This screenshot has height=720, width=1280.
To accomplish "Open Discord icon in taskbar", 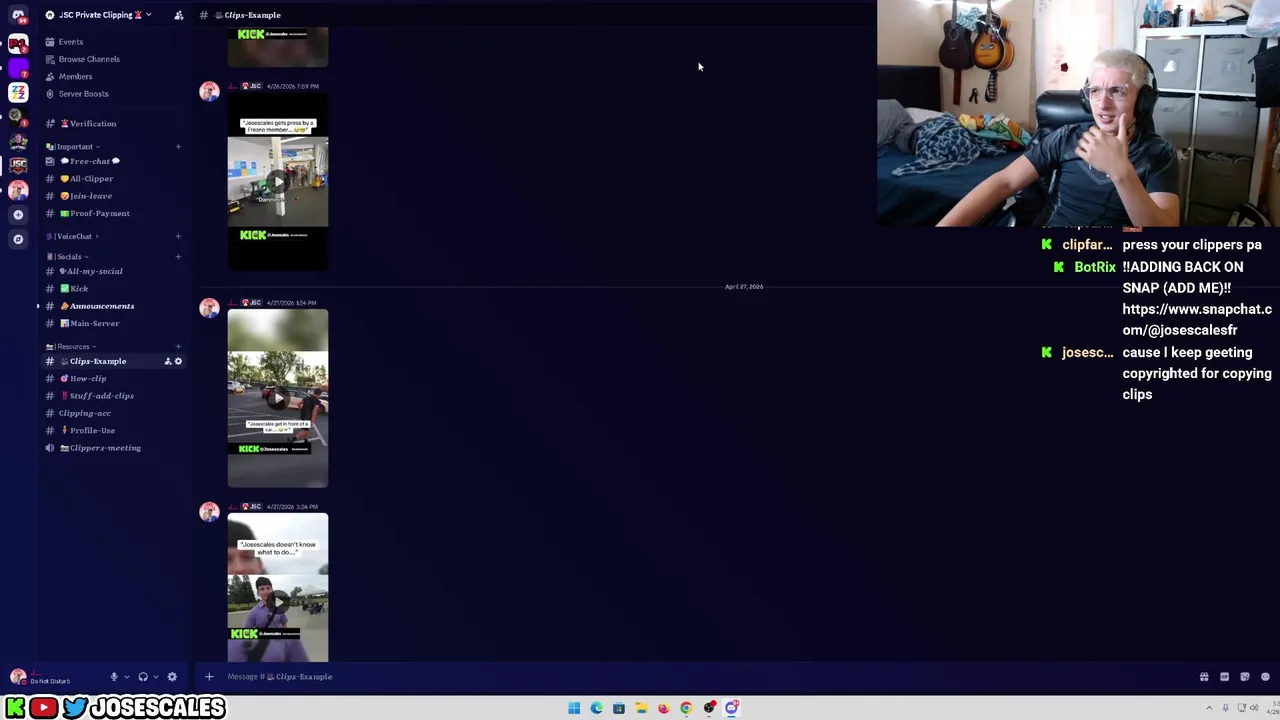I will [x=731, y=708].
